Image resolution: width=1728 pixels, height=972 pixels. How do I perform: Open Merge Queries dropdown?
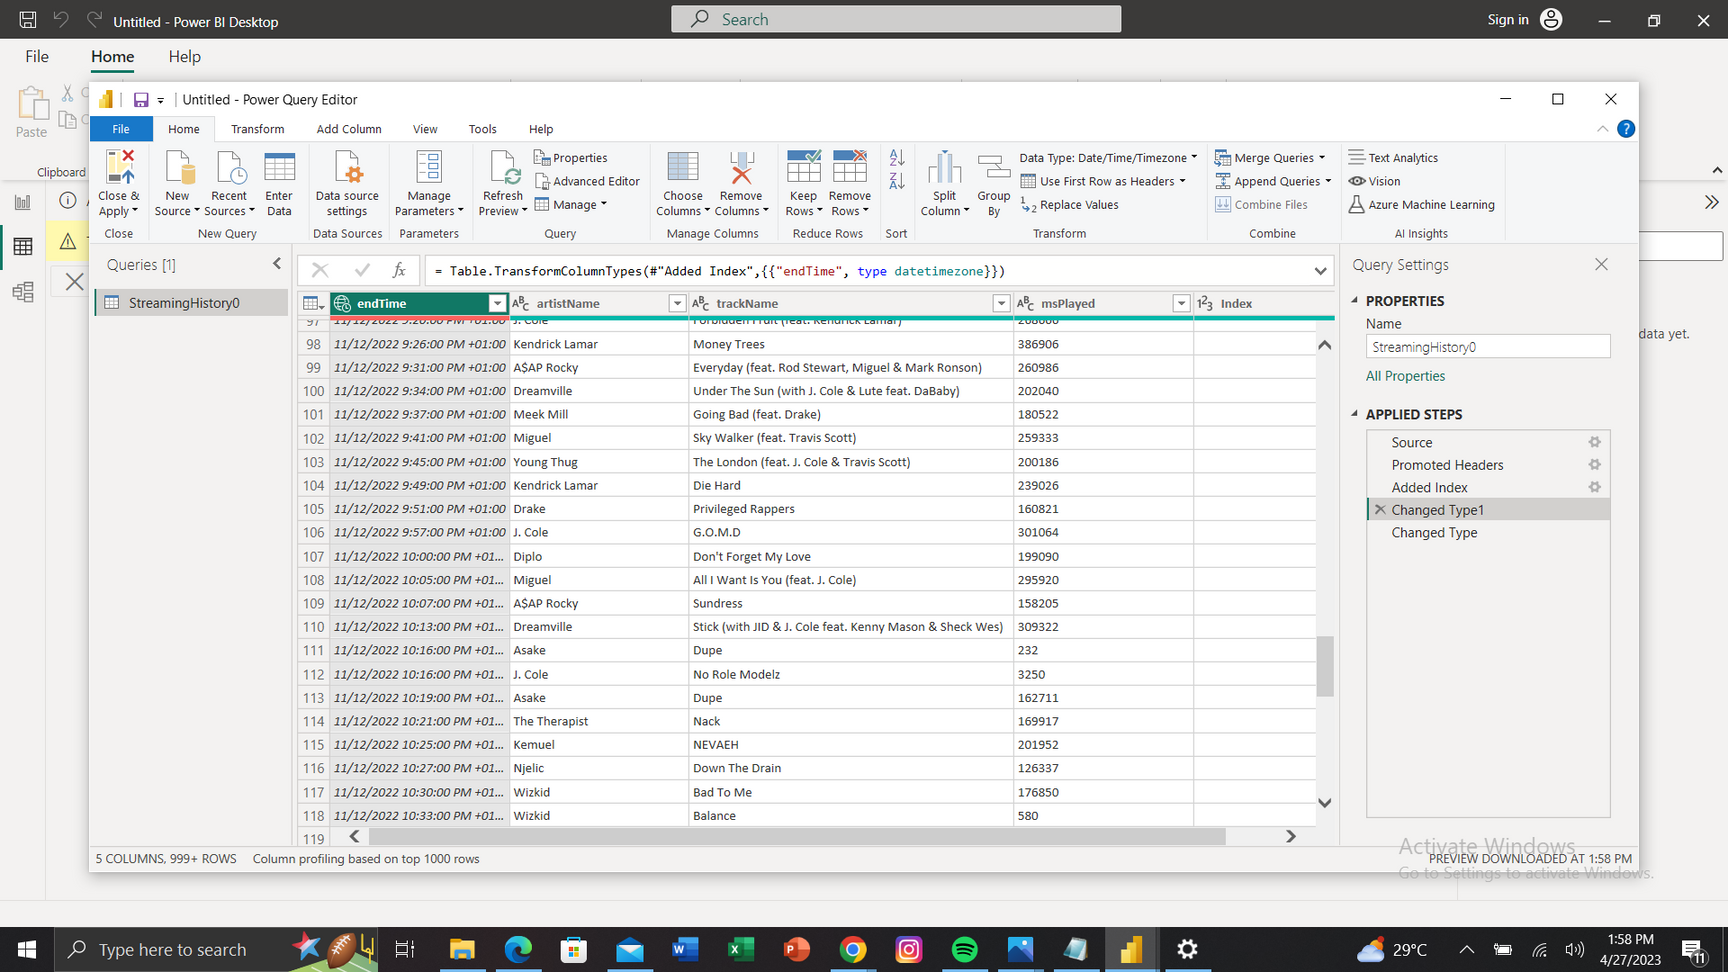tap(1270, 158)
